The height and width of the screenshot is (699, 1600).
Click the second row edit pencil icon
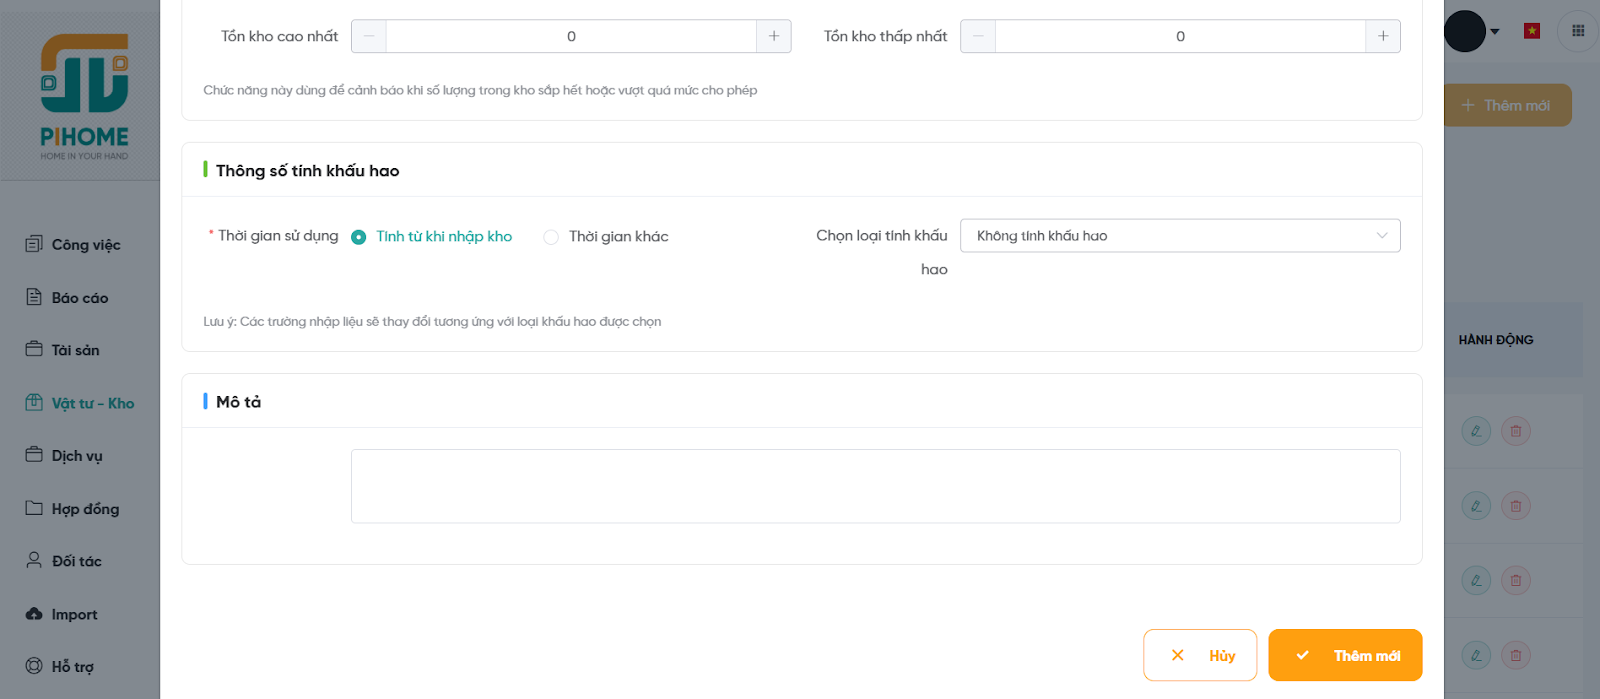point(1476,506)
